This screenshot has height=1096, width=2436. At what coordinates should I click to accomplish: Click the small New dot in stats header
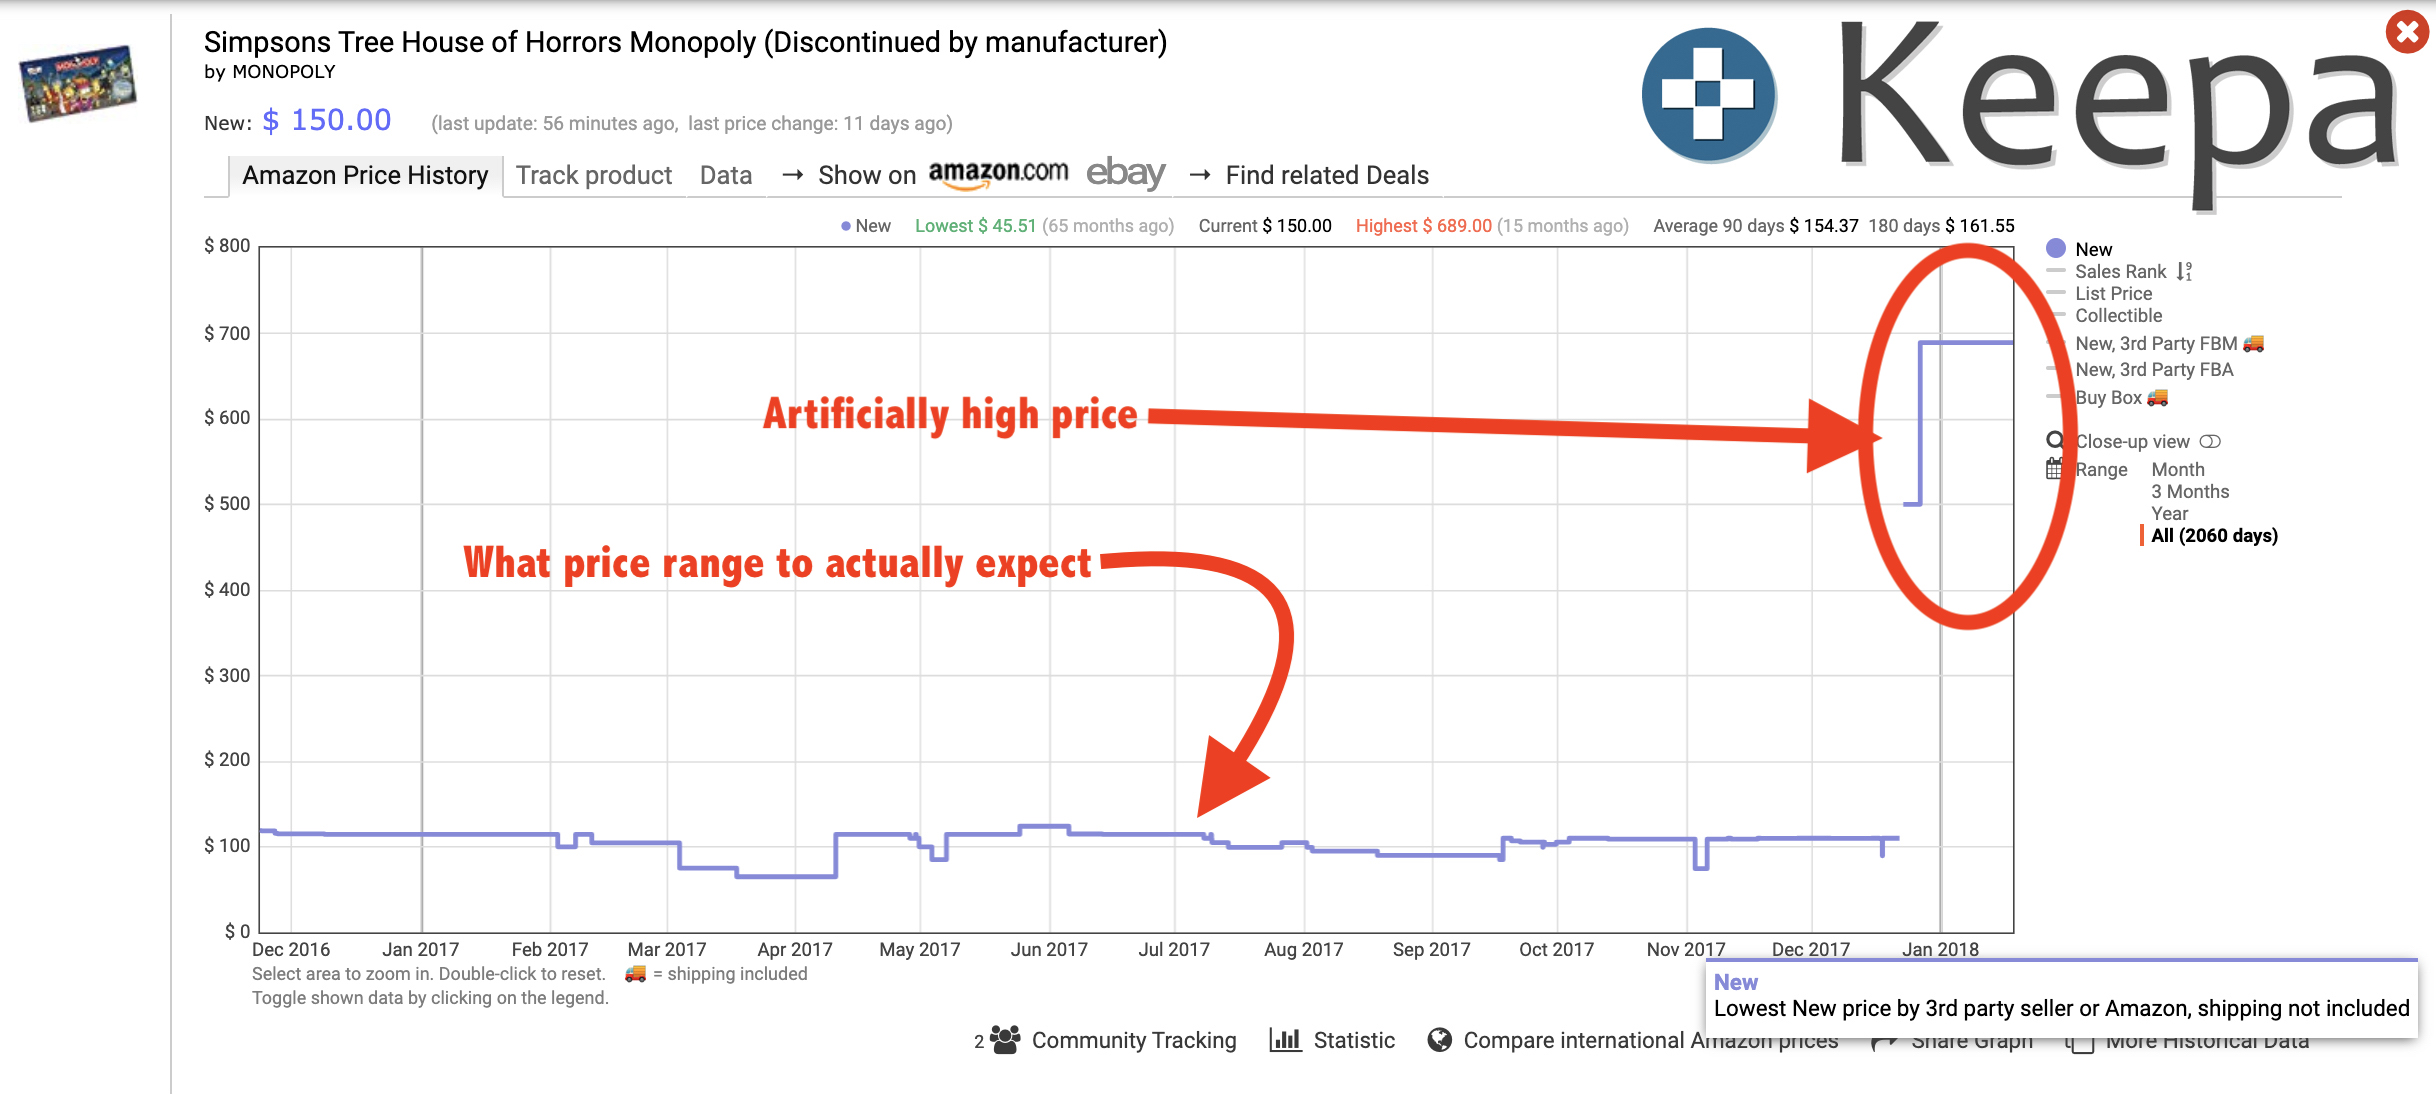846,226
